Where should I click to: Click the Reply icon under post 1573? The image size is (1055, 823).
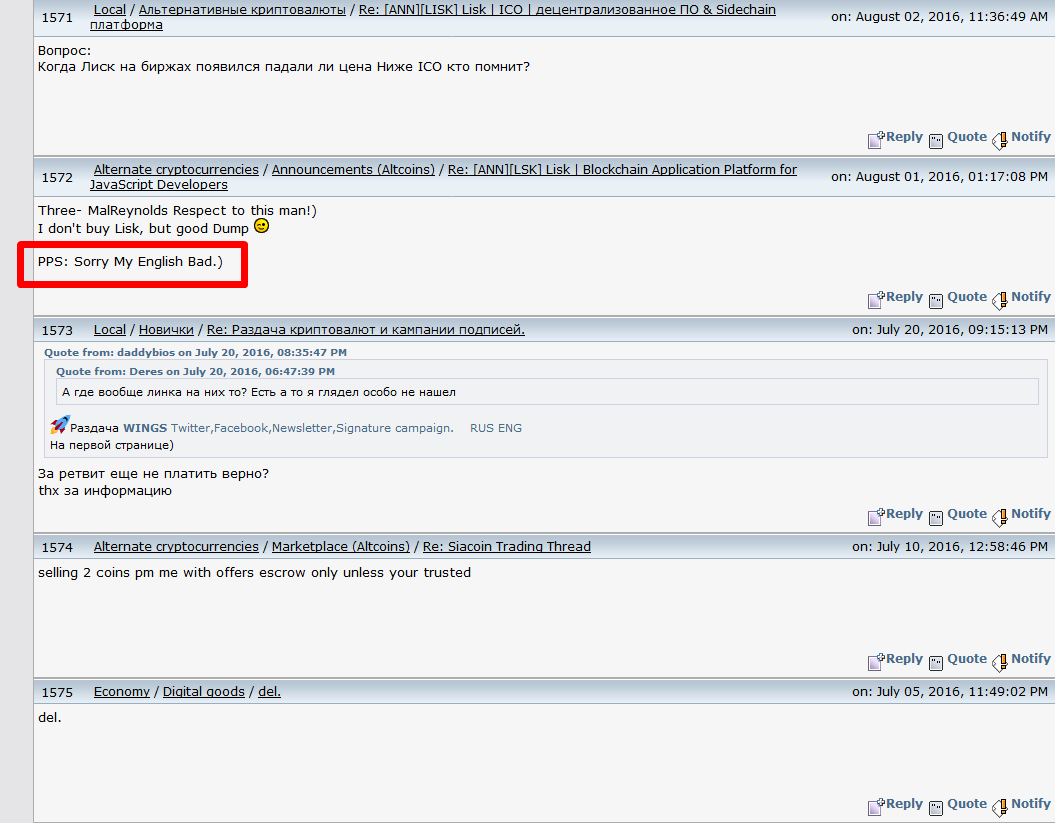point(876,516)
